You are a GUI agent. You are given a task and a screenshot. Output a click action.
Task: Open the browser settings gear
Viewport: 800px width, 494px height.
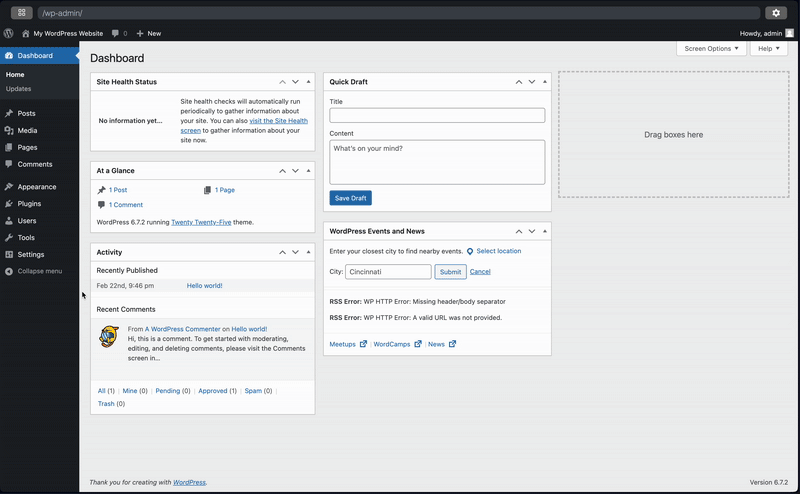pos(776,13)
